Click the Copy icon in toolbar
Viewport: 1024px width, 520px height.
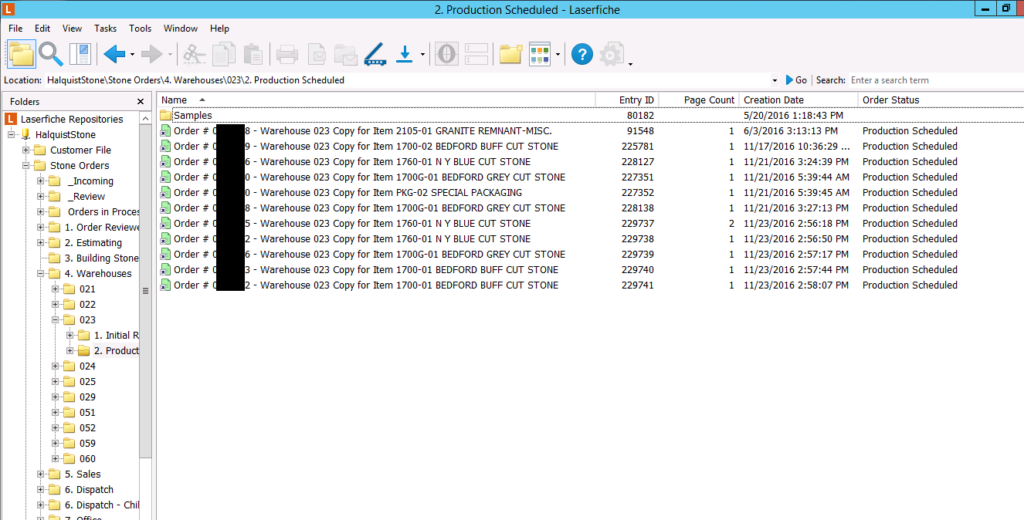pyautogui.click(x=223, y=54)
